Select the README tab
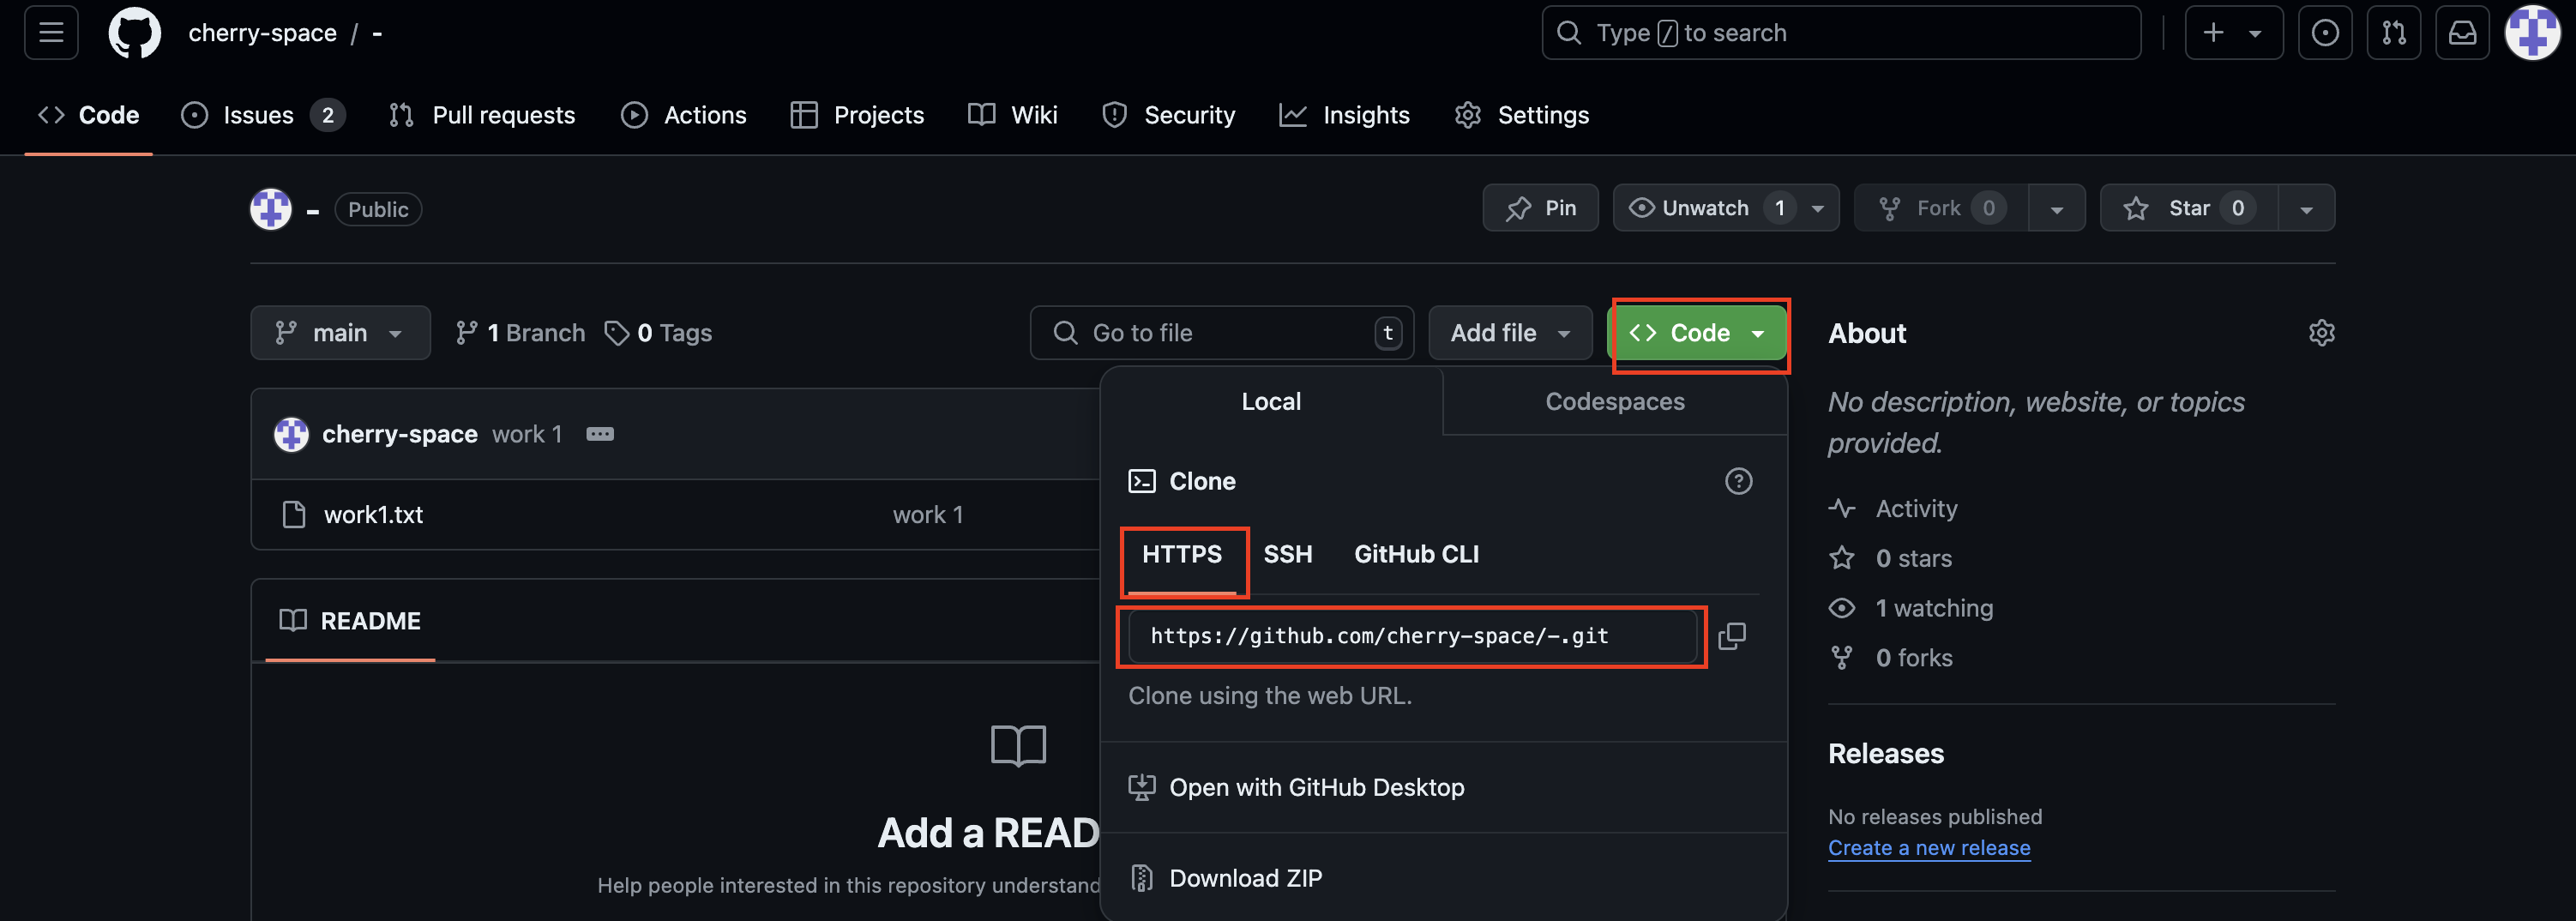The height and width of the screenshot is (921, 2576). pyautogui.click(x=350, y=621)
